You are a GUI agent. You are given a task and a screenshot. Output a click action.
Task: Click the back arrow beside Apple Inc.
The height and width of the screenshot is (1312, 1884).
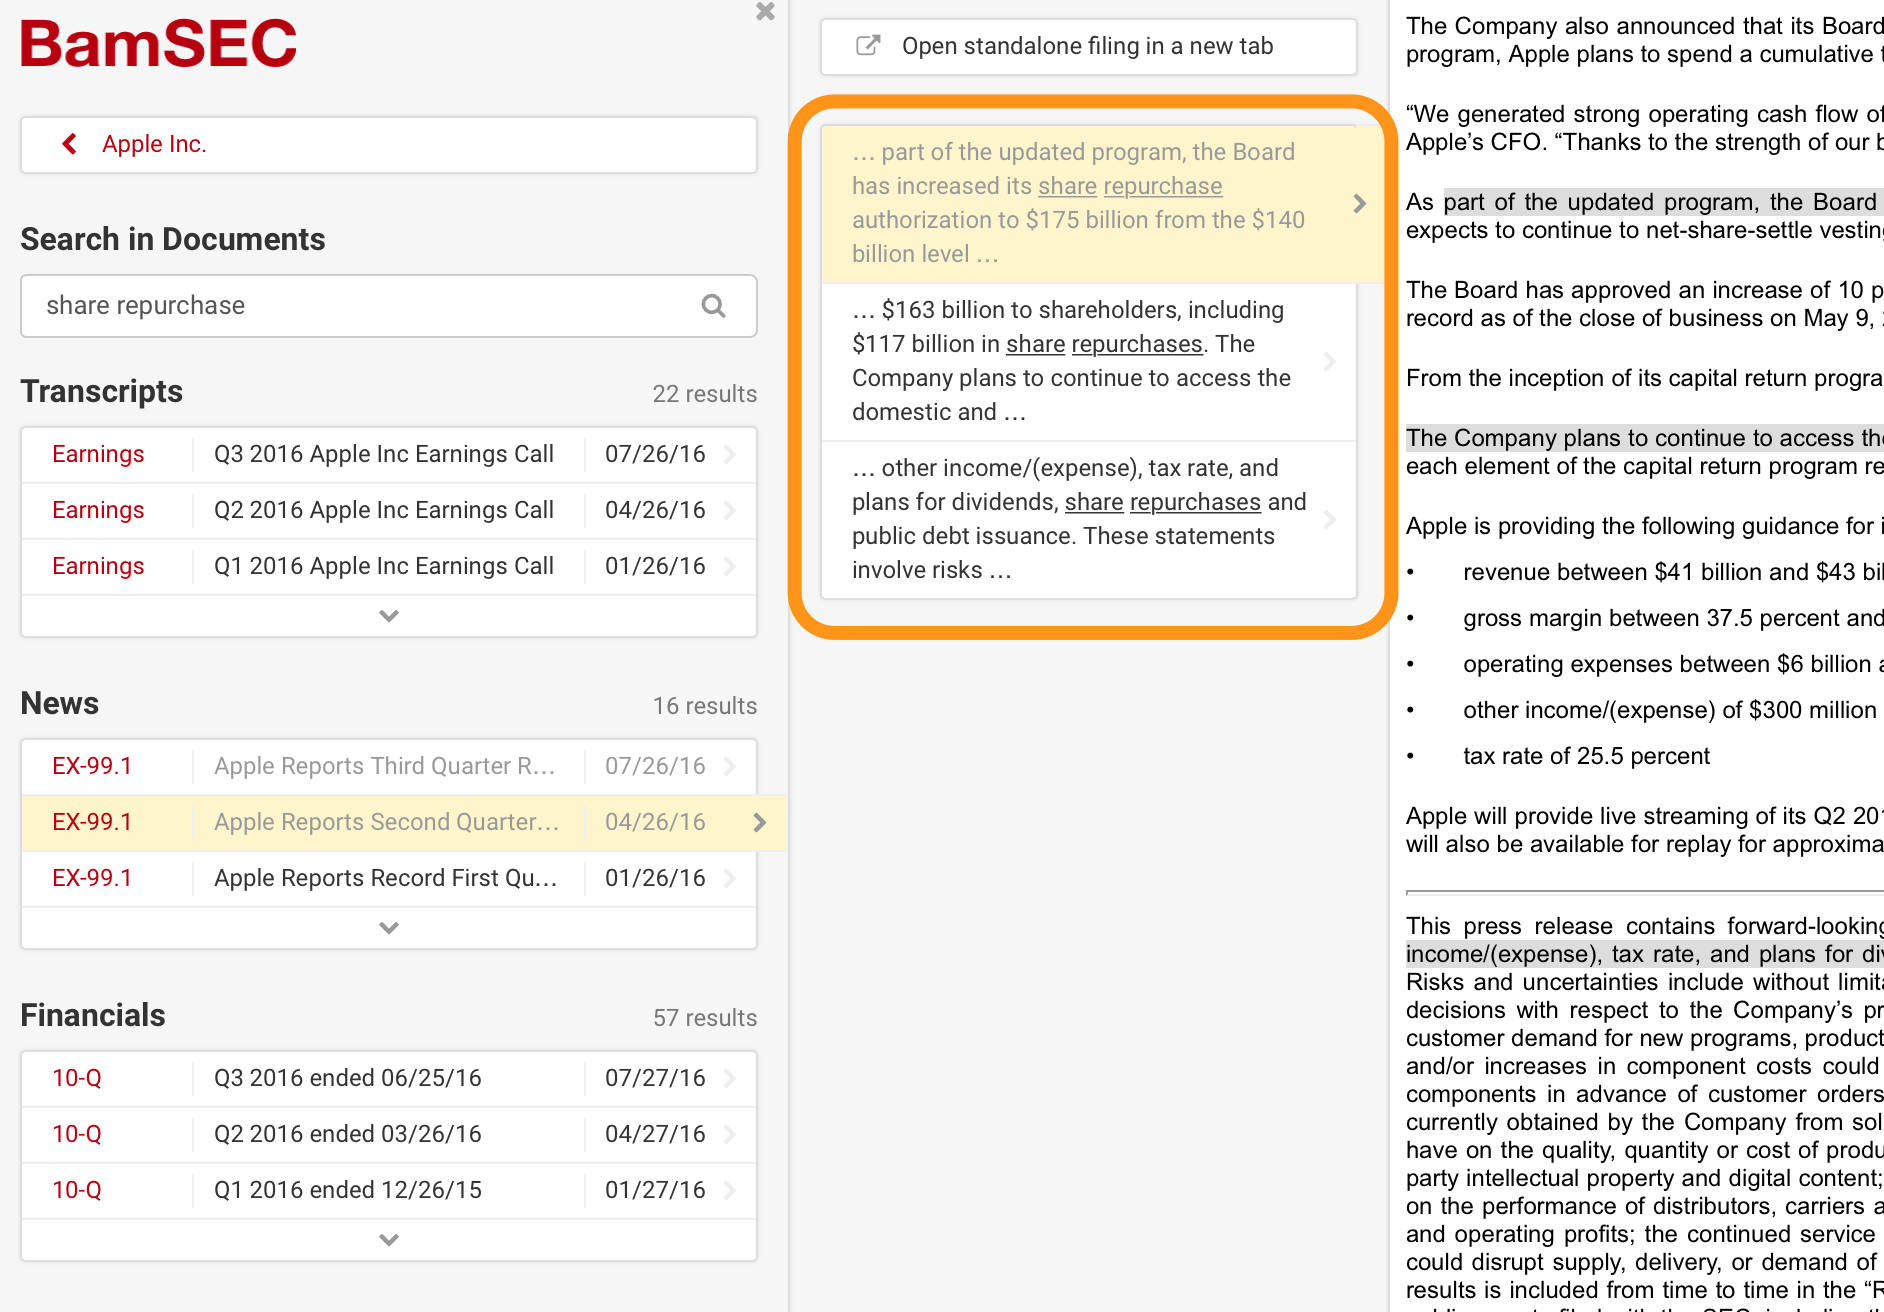click(x=70, y=144)
